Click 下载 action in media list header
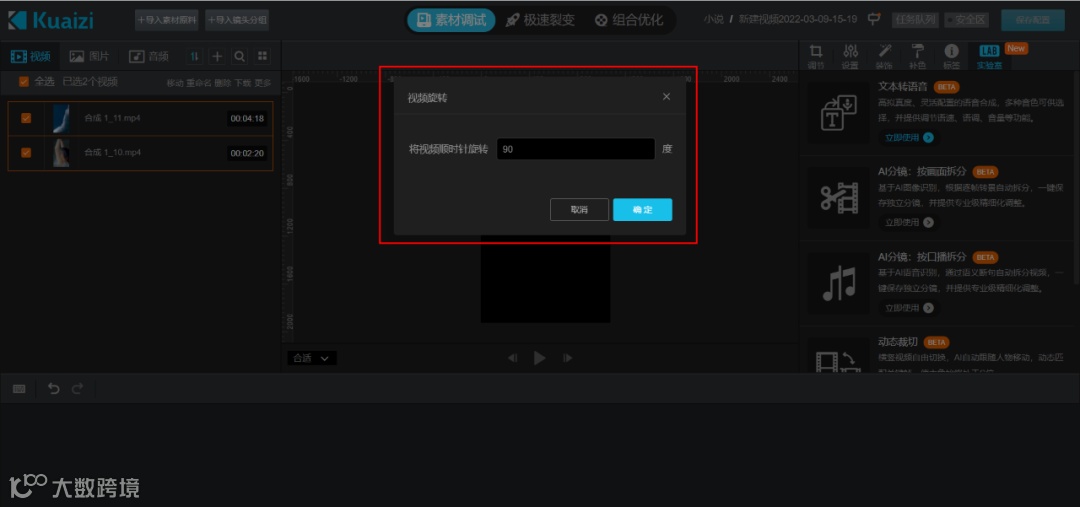The image size is (1080, 507). point(242,83)
